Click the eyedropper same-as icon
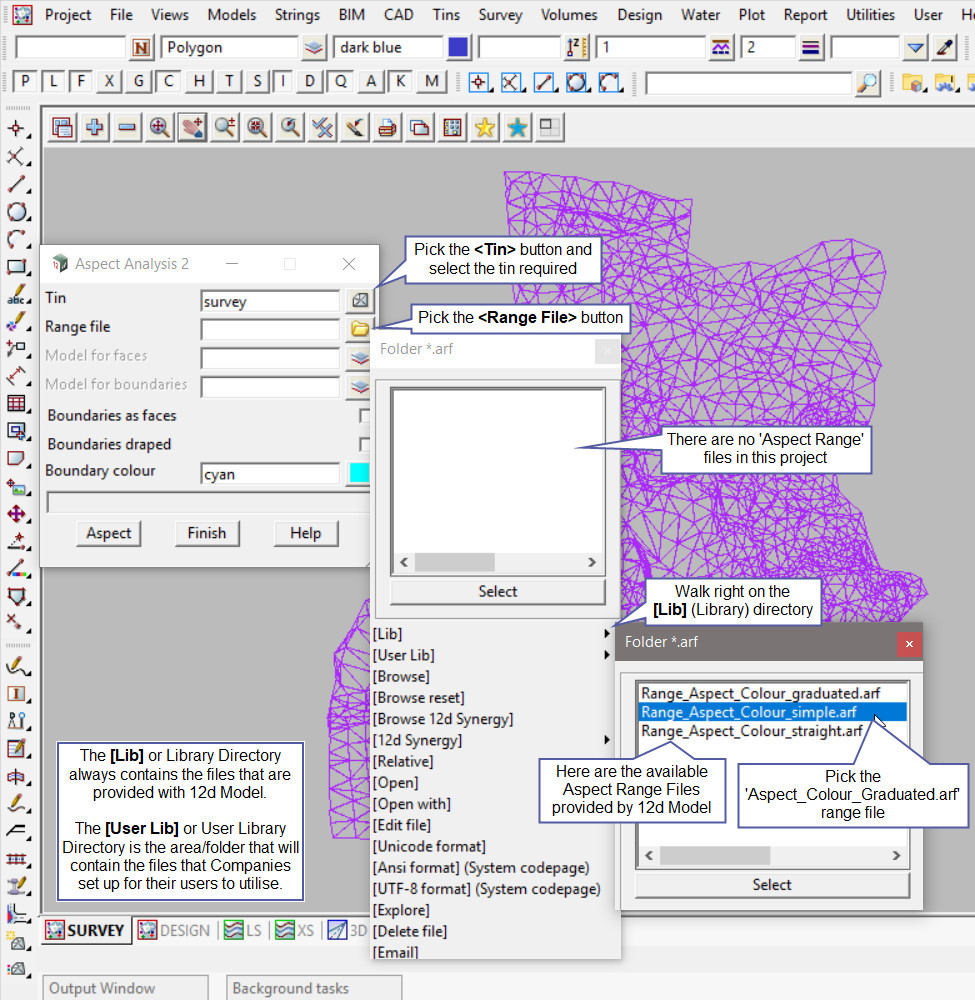The image size is (975, 1000). coord(944,48)
